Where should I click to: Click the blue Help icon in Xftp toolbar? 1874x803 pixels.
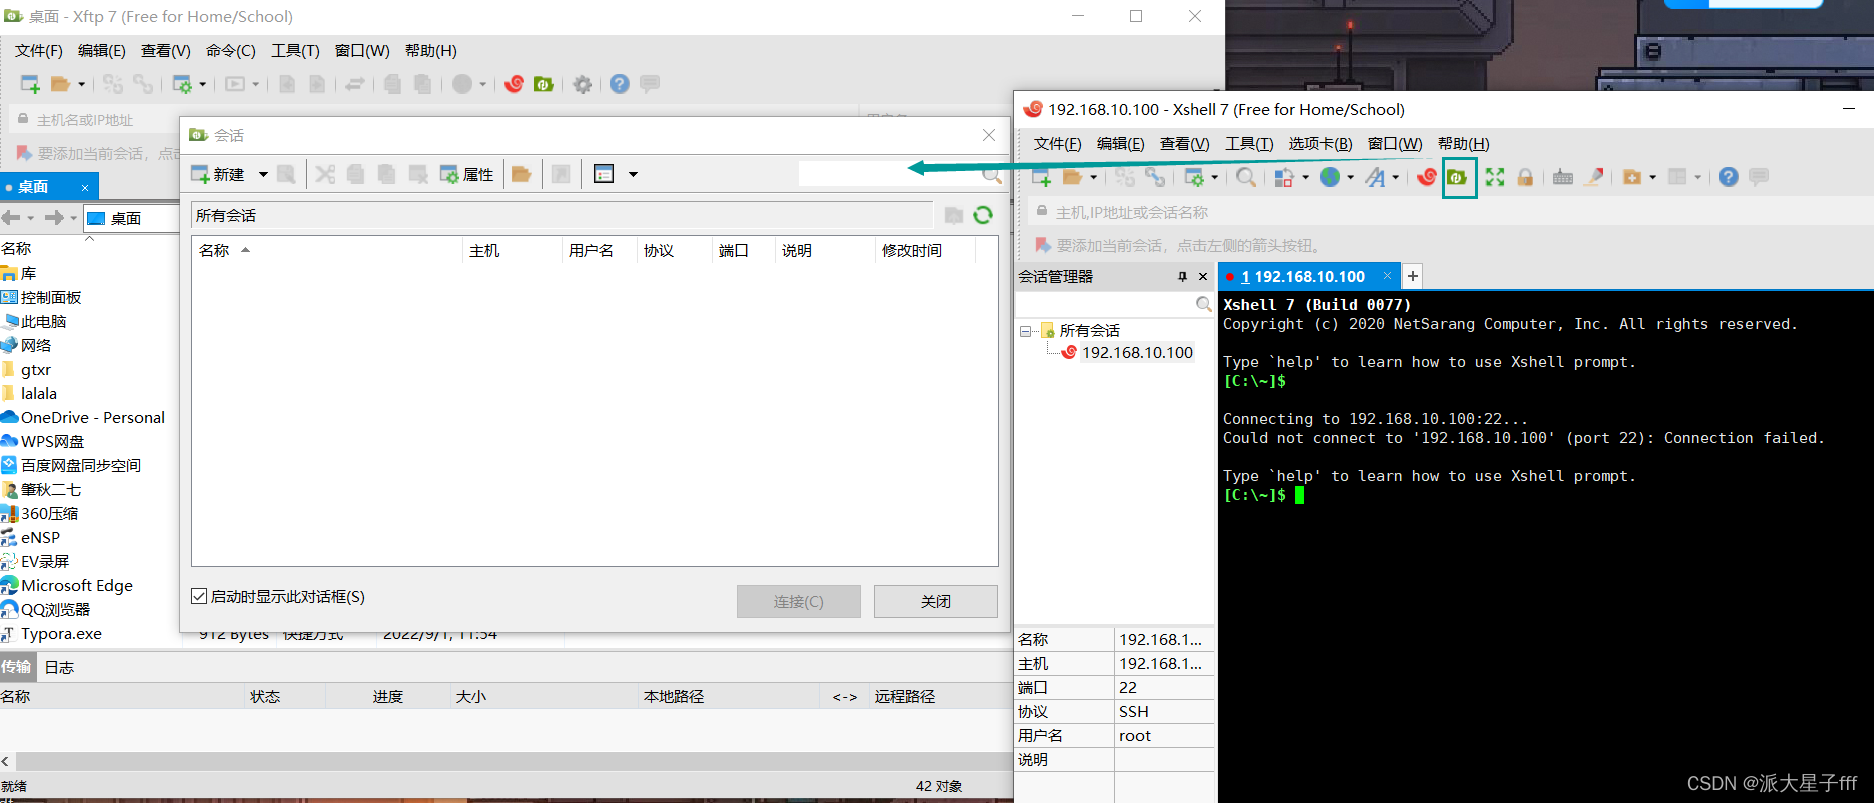[620, 84]
